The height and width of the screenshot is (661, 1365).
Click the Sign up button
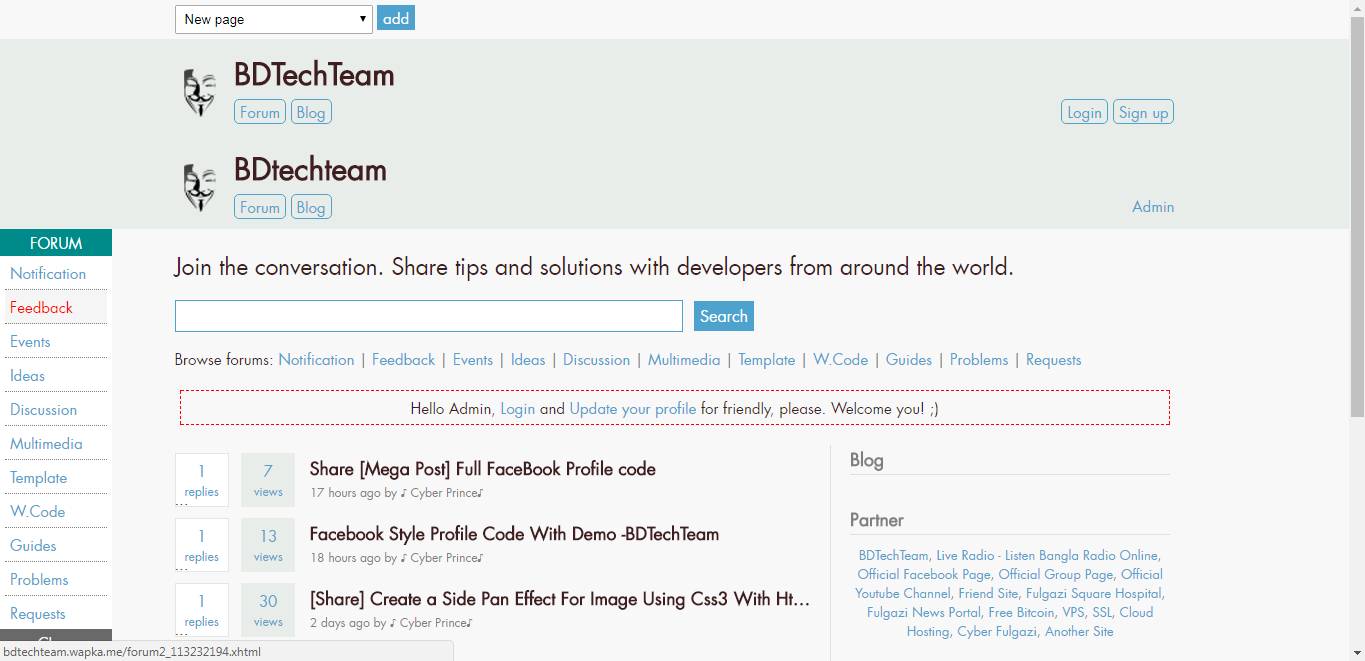point(1143,112)
